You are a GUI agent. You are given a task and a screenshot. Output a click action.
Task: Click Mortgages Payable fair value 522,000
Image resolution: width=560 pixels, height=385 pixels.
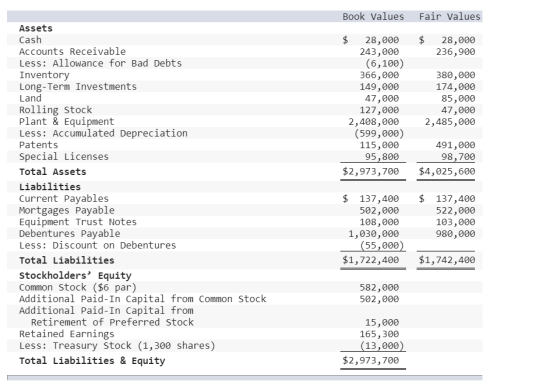pos(455,210)
